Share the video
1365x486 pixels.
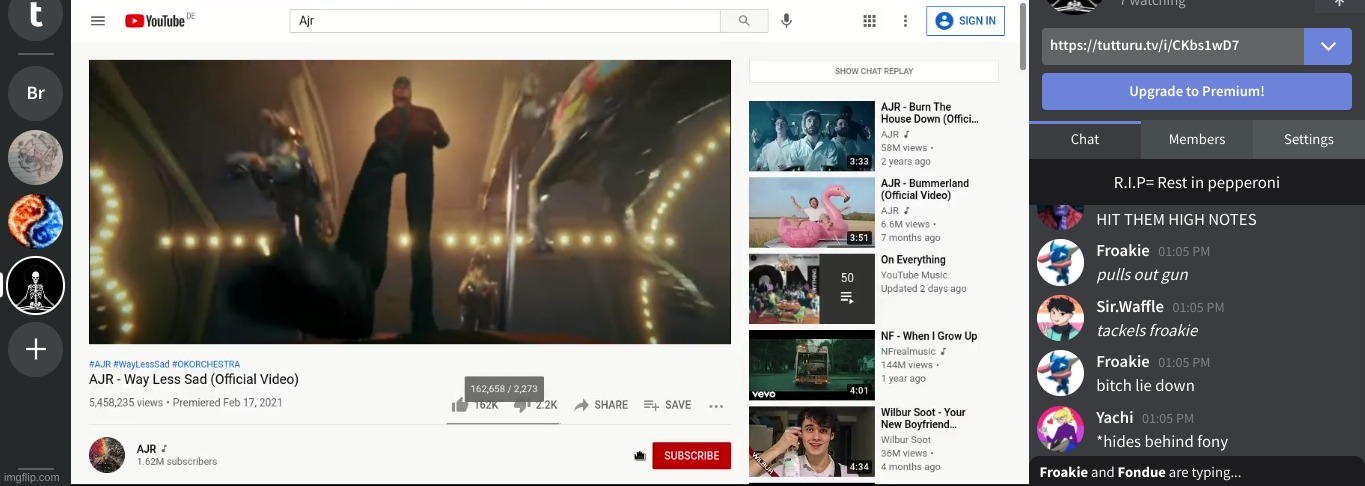[x=601, y=405]
